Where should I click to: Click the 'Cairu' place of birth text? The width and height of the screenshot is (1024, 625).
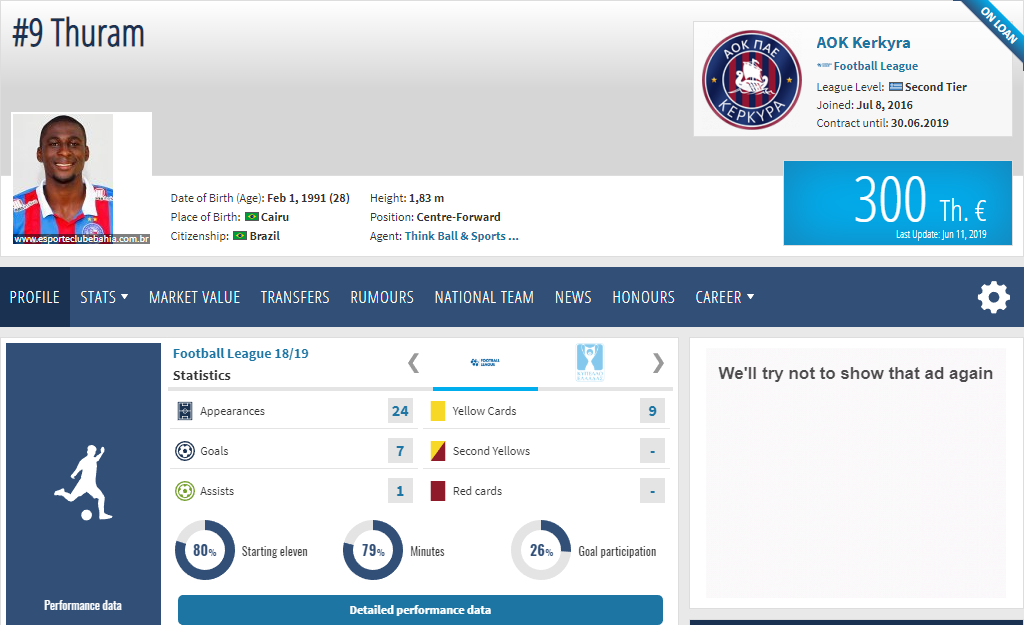click(275, 217)
